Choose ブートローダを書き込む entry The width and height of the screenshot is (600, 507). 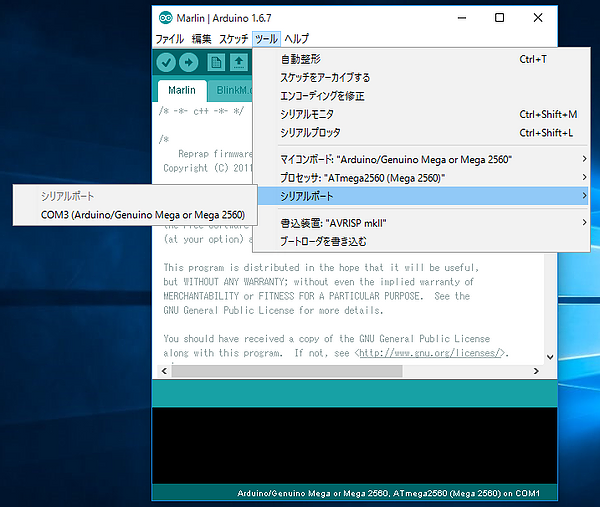tap(421, 241)
